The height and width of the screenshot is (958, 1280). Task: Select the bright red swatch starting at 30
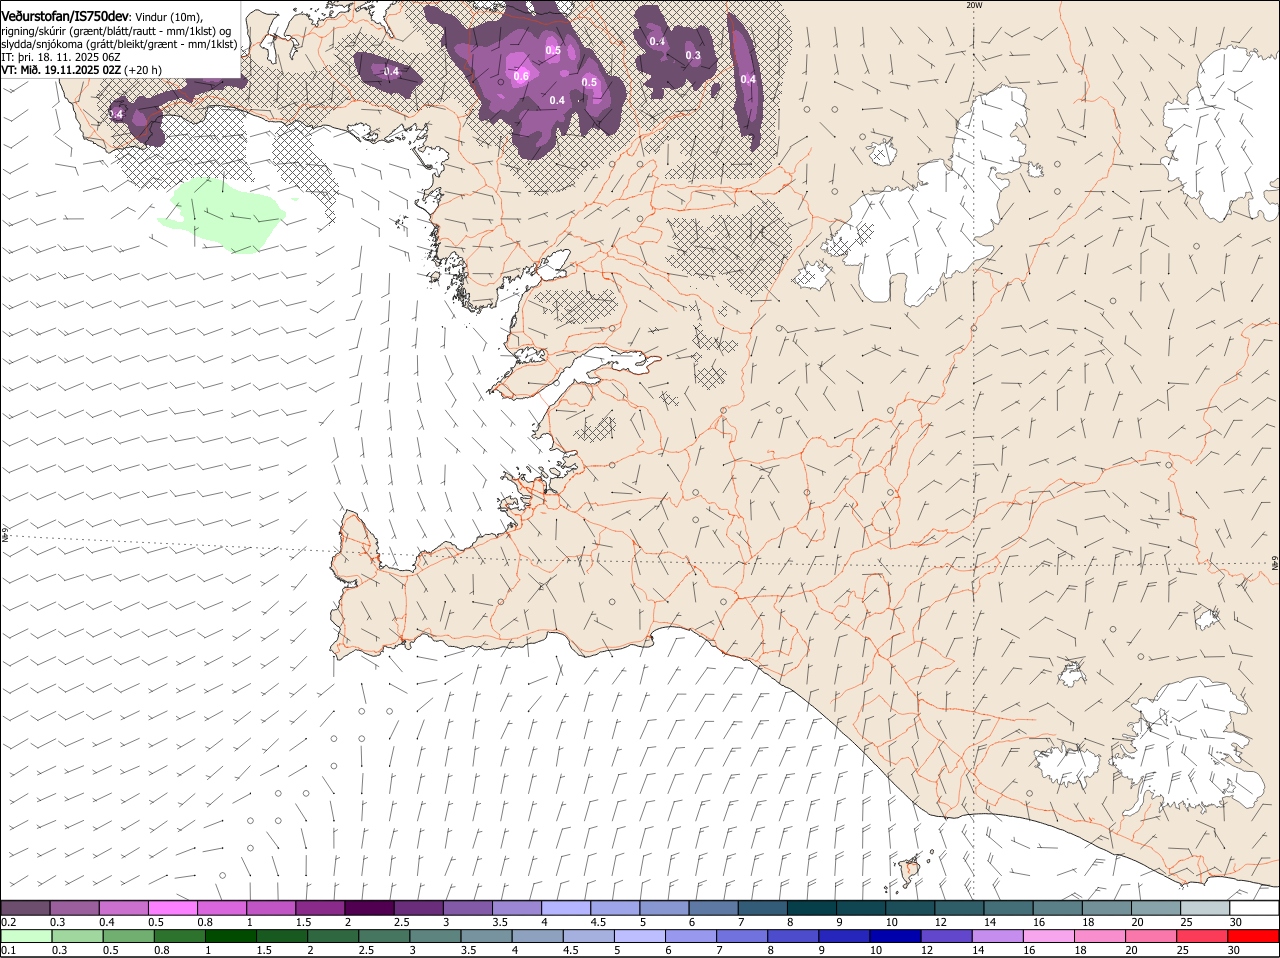[1254, 936]
